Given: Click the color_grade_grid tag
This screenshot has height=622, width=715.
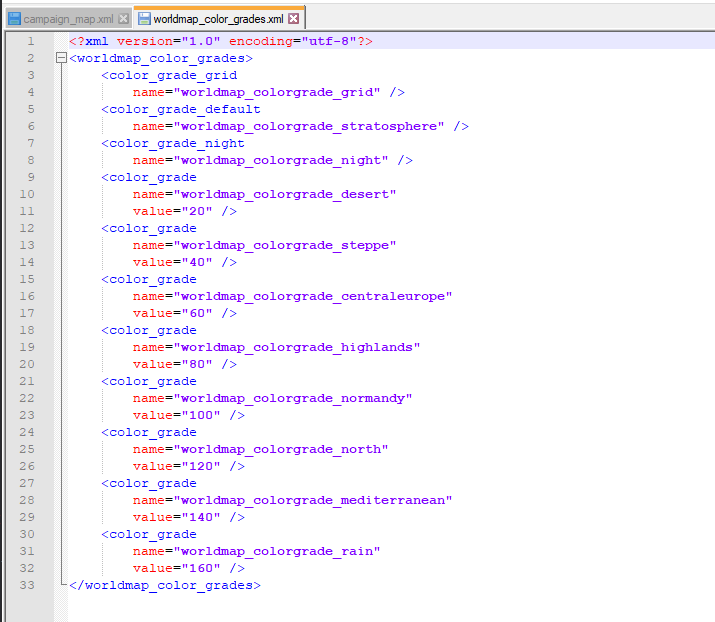Looking at the screenshot, I should click(x=169, y=75).
